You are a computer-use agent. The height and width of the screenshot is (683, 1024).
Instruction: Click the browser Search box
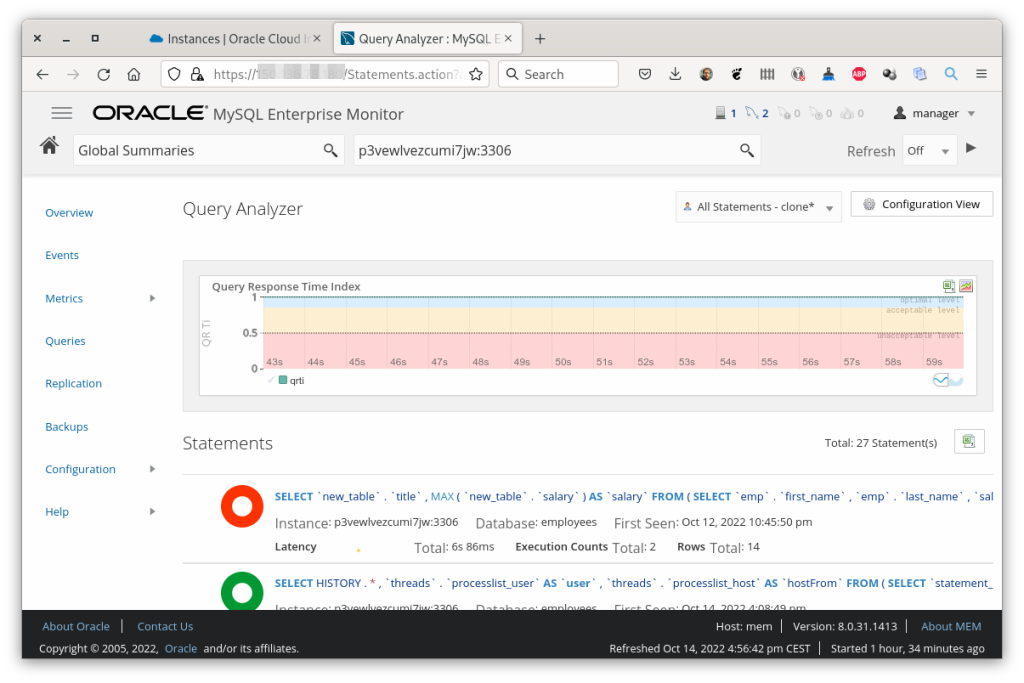558,74
